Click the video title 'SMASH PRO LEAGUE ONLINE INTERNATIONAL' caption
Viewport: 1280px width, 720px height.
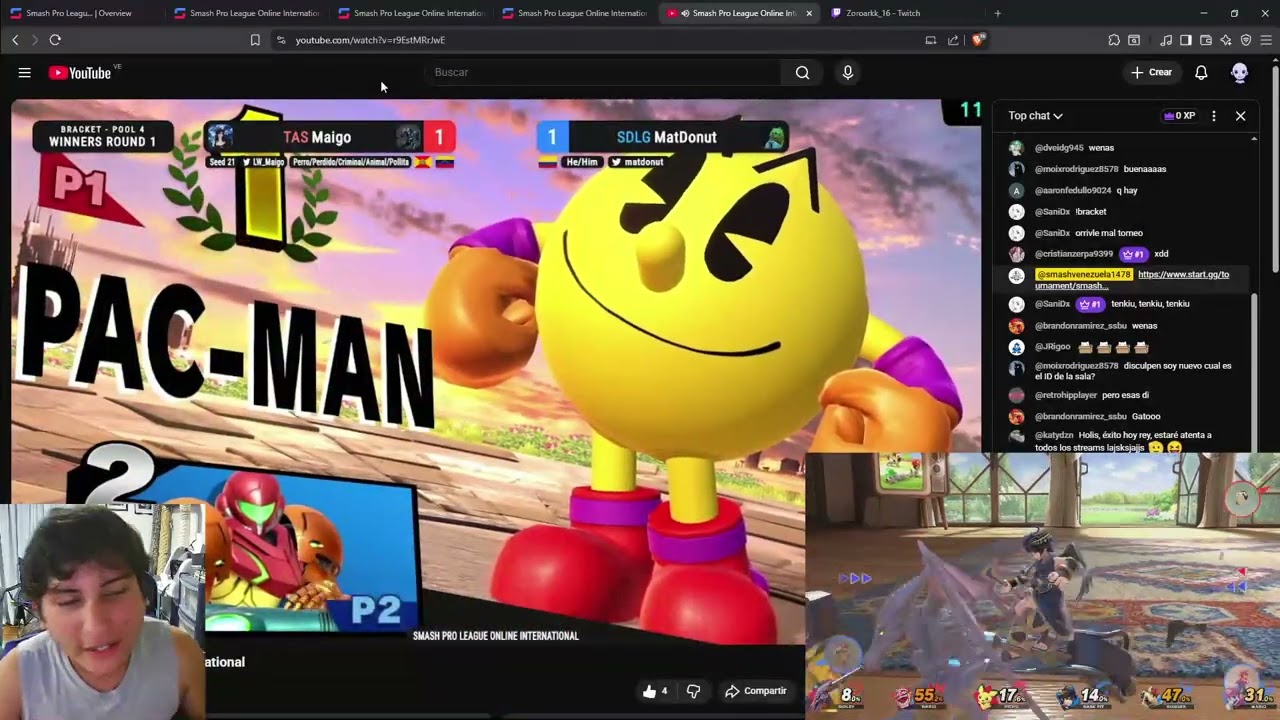tap(496, 636)
